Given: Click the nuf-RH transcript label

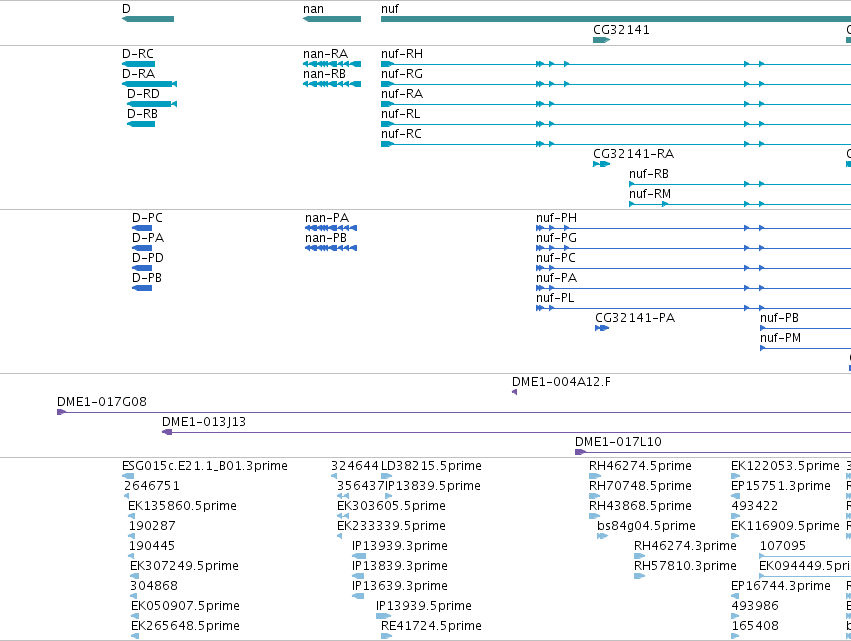Looking at the screenshot, I should (x=402, y=54).
